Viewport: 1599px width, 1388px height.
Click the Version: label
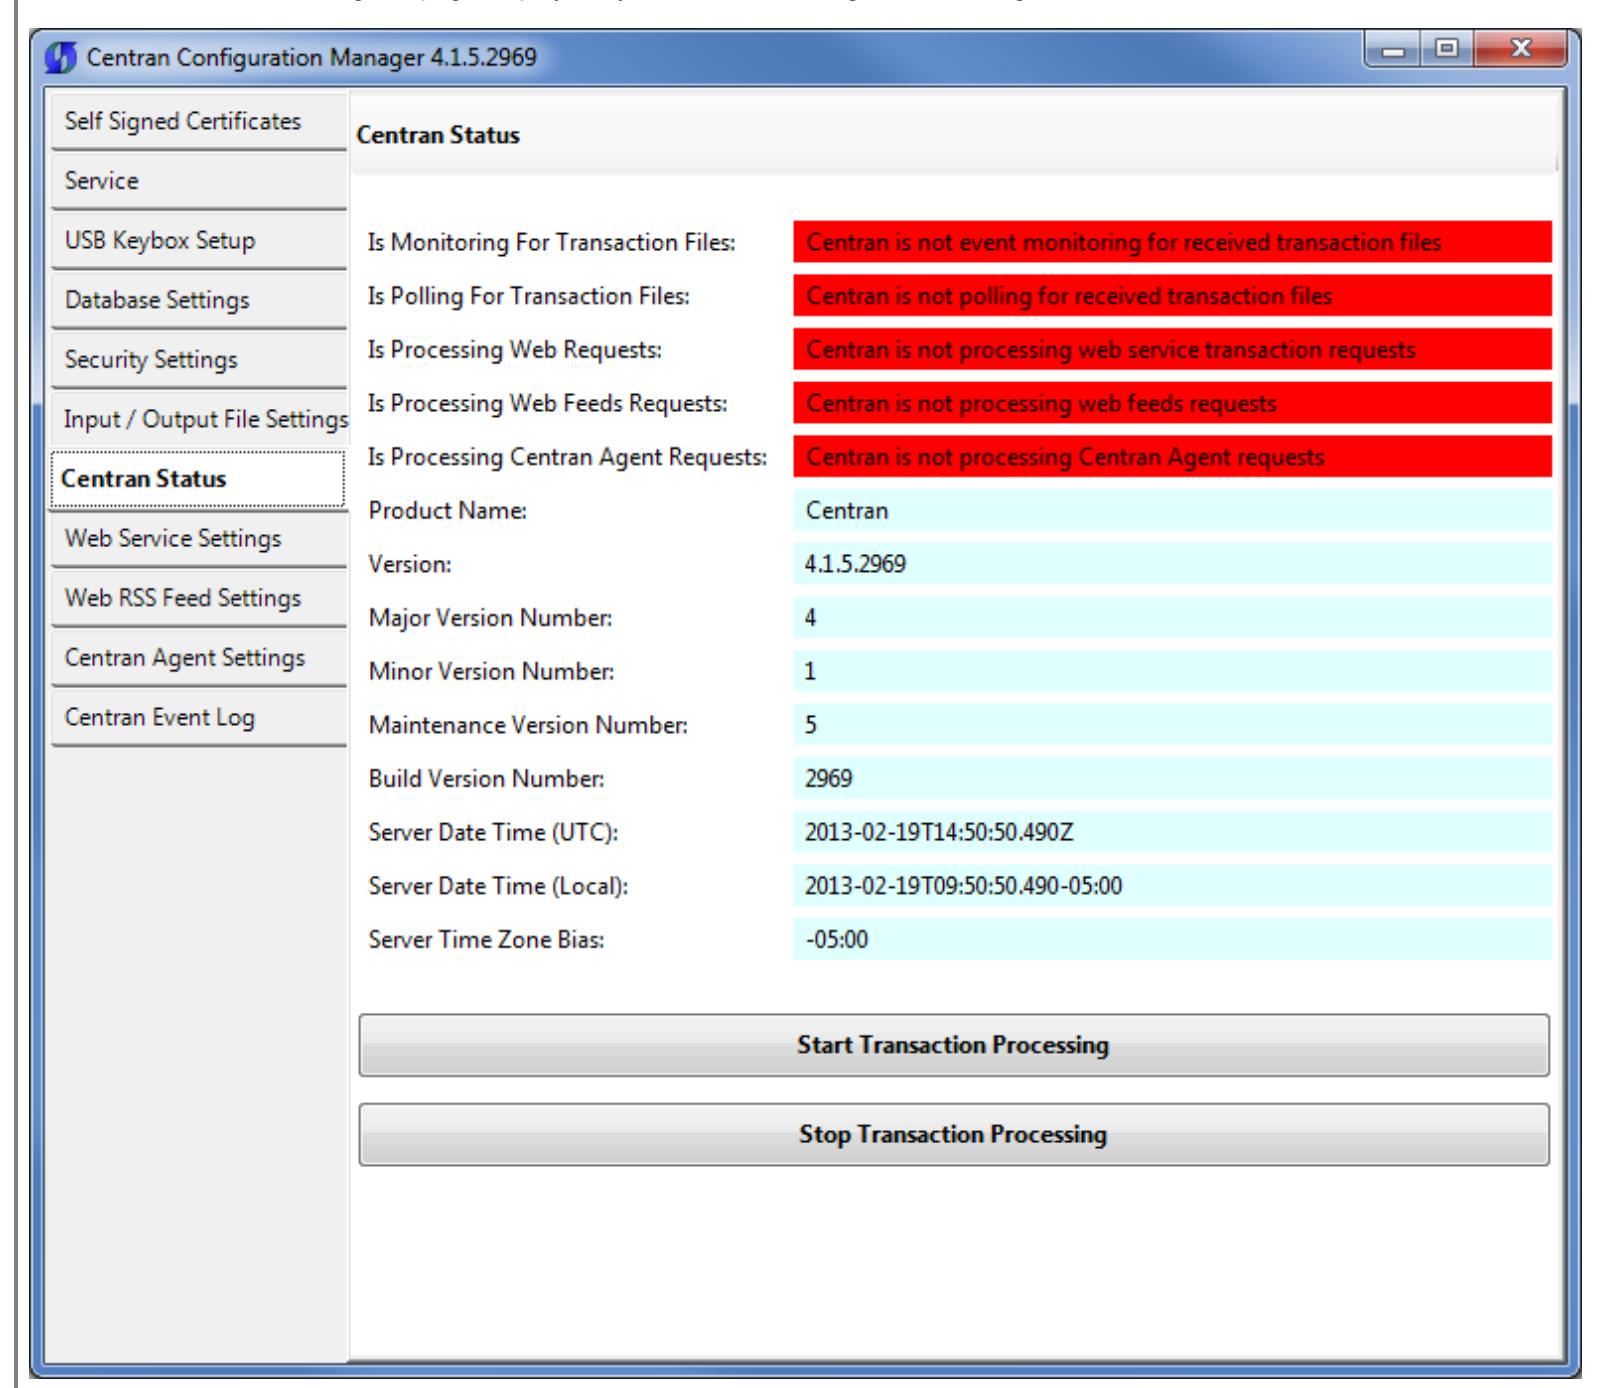410,564
